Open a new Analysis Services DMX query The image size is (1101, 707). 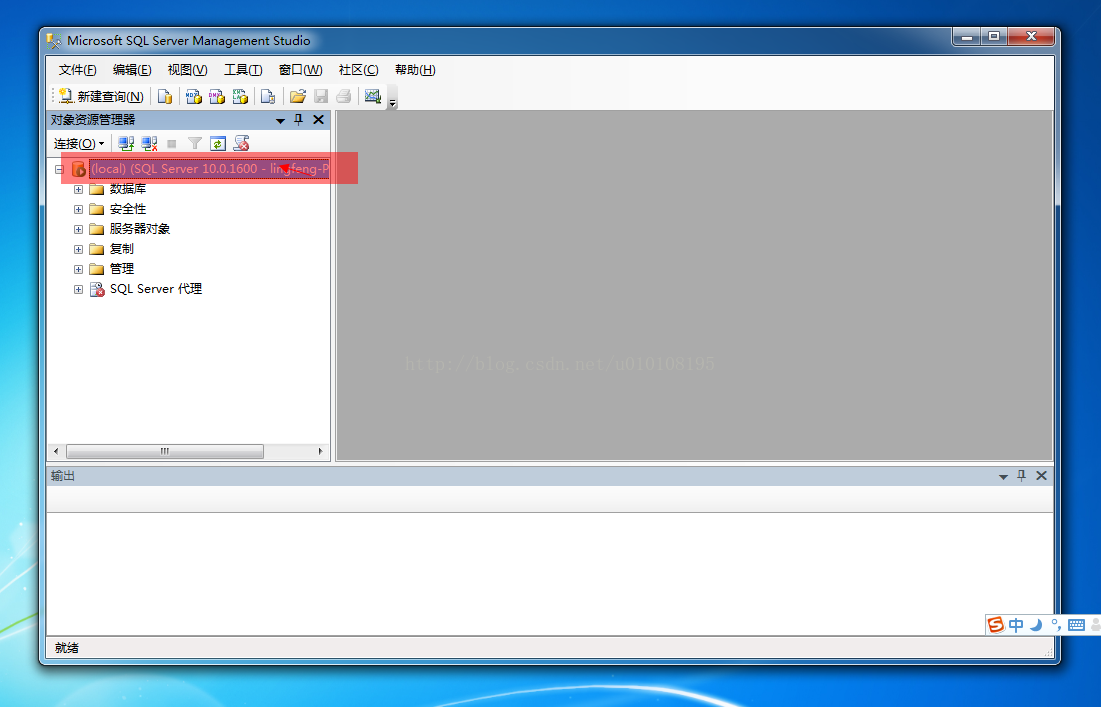click(x=216, y=96)
